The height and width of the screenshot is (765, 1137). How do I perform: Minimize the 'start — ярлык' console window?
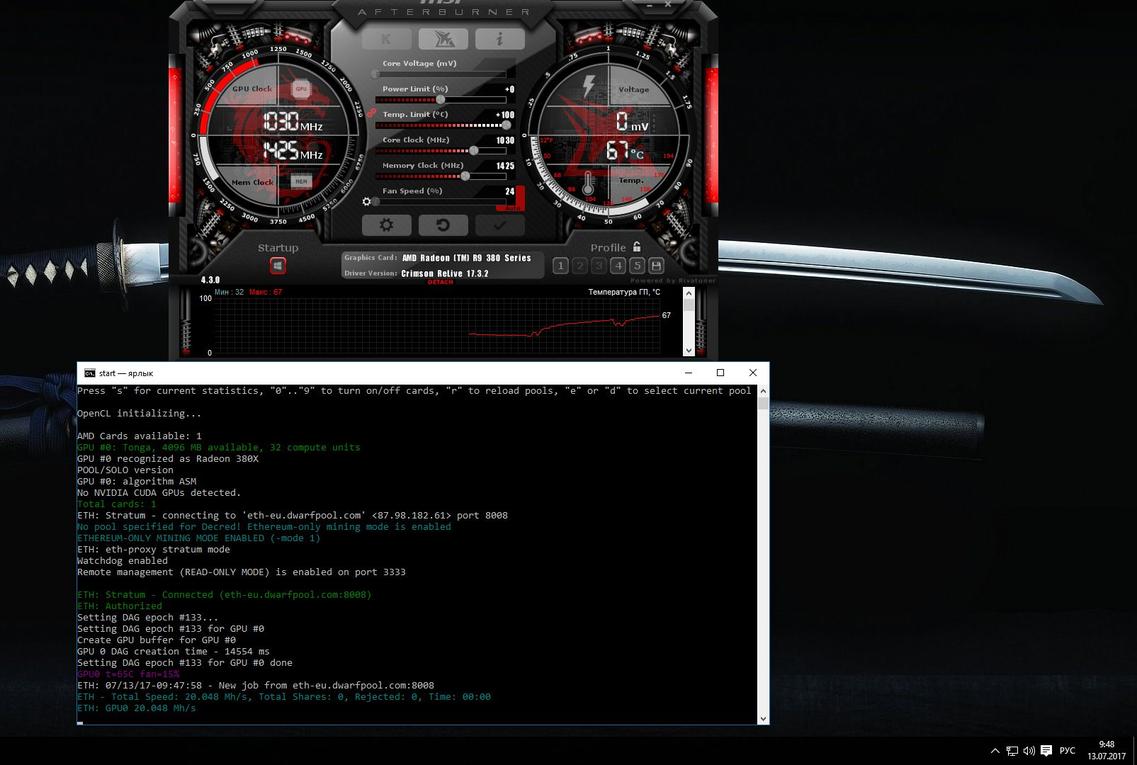688,373
